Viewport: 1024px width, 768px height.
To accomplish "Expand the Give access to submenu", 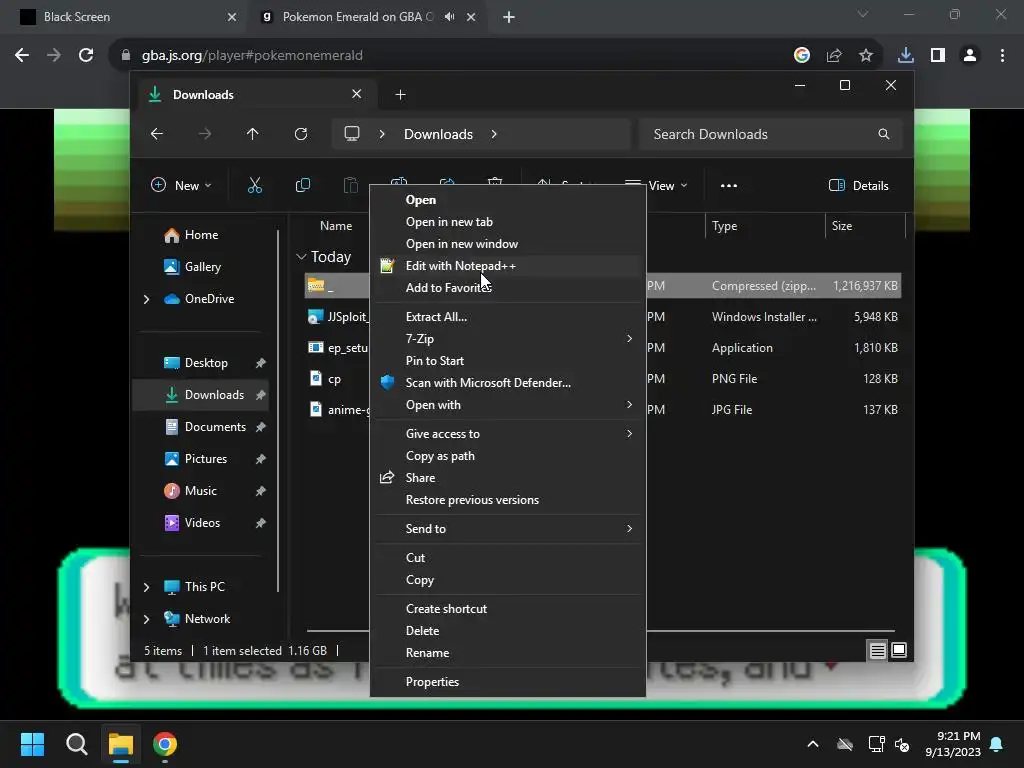I will (x=507, y=434).
